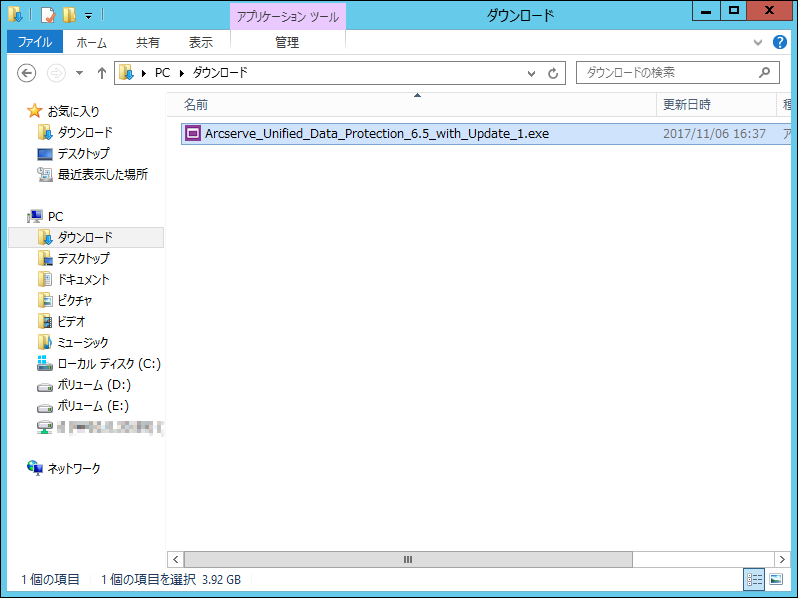798x598 pixels.
Task: Switch to the 共有 ribbon tab
Action: tap(148, 43)
